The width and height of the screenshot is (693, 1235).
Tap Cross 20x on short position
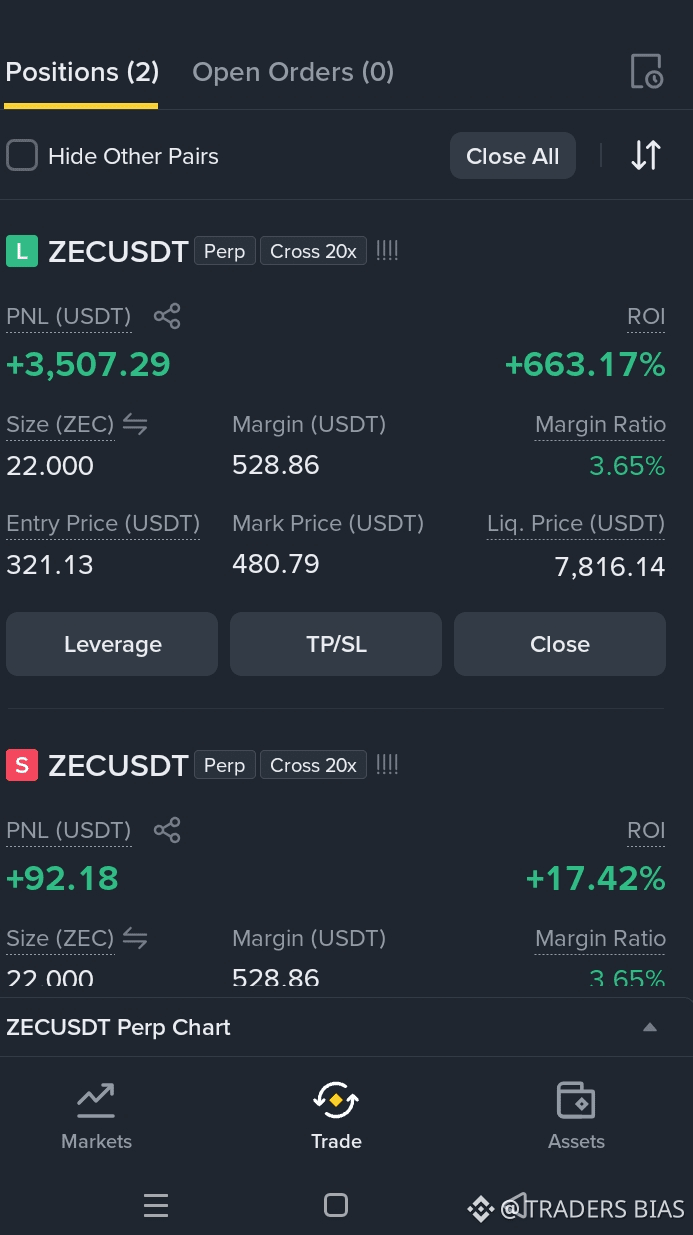(x=313, y=765)
